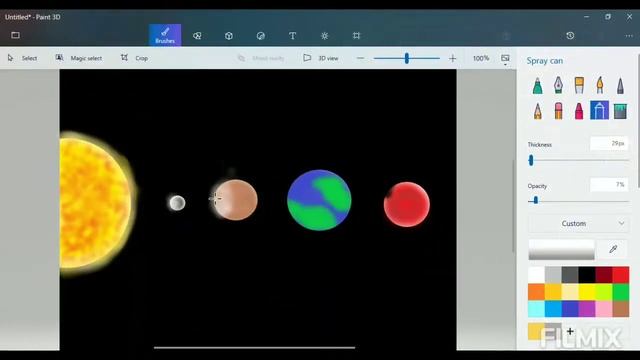Screen dimensions: 640x360
Task: Open the three-dot more options menu
Action: (629, 36)
